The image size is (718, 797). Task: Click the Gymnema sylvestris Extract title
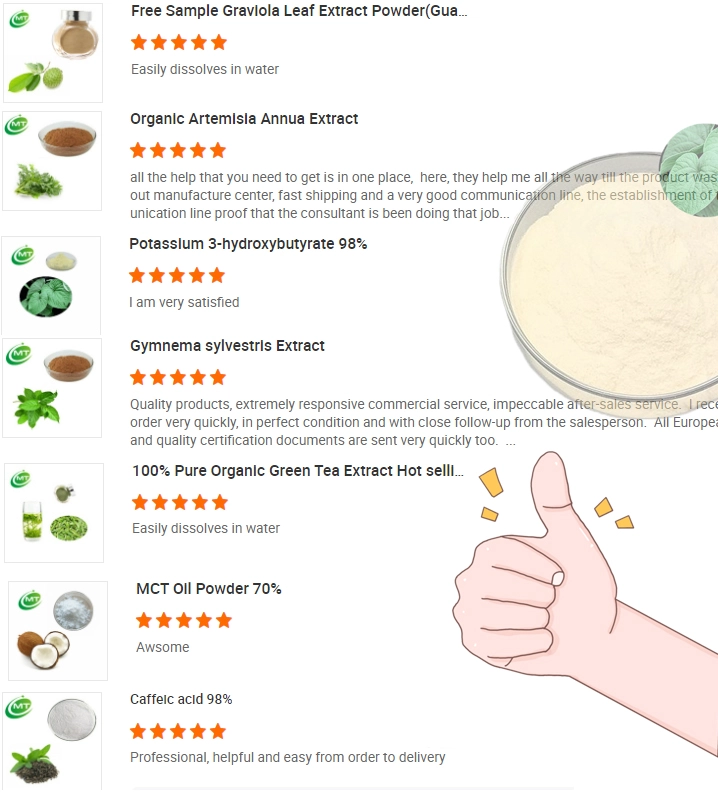[227, 346]
